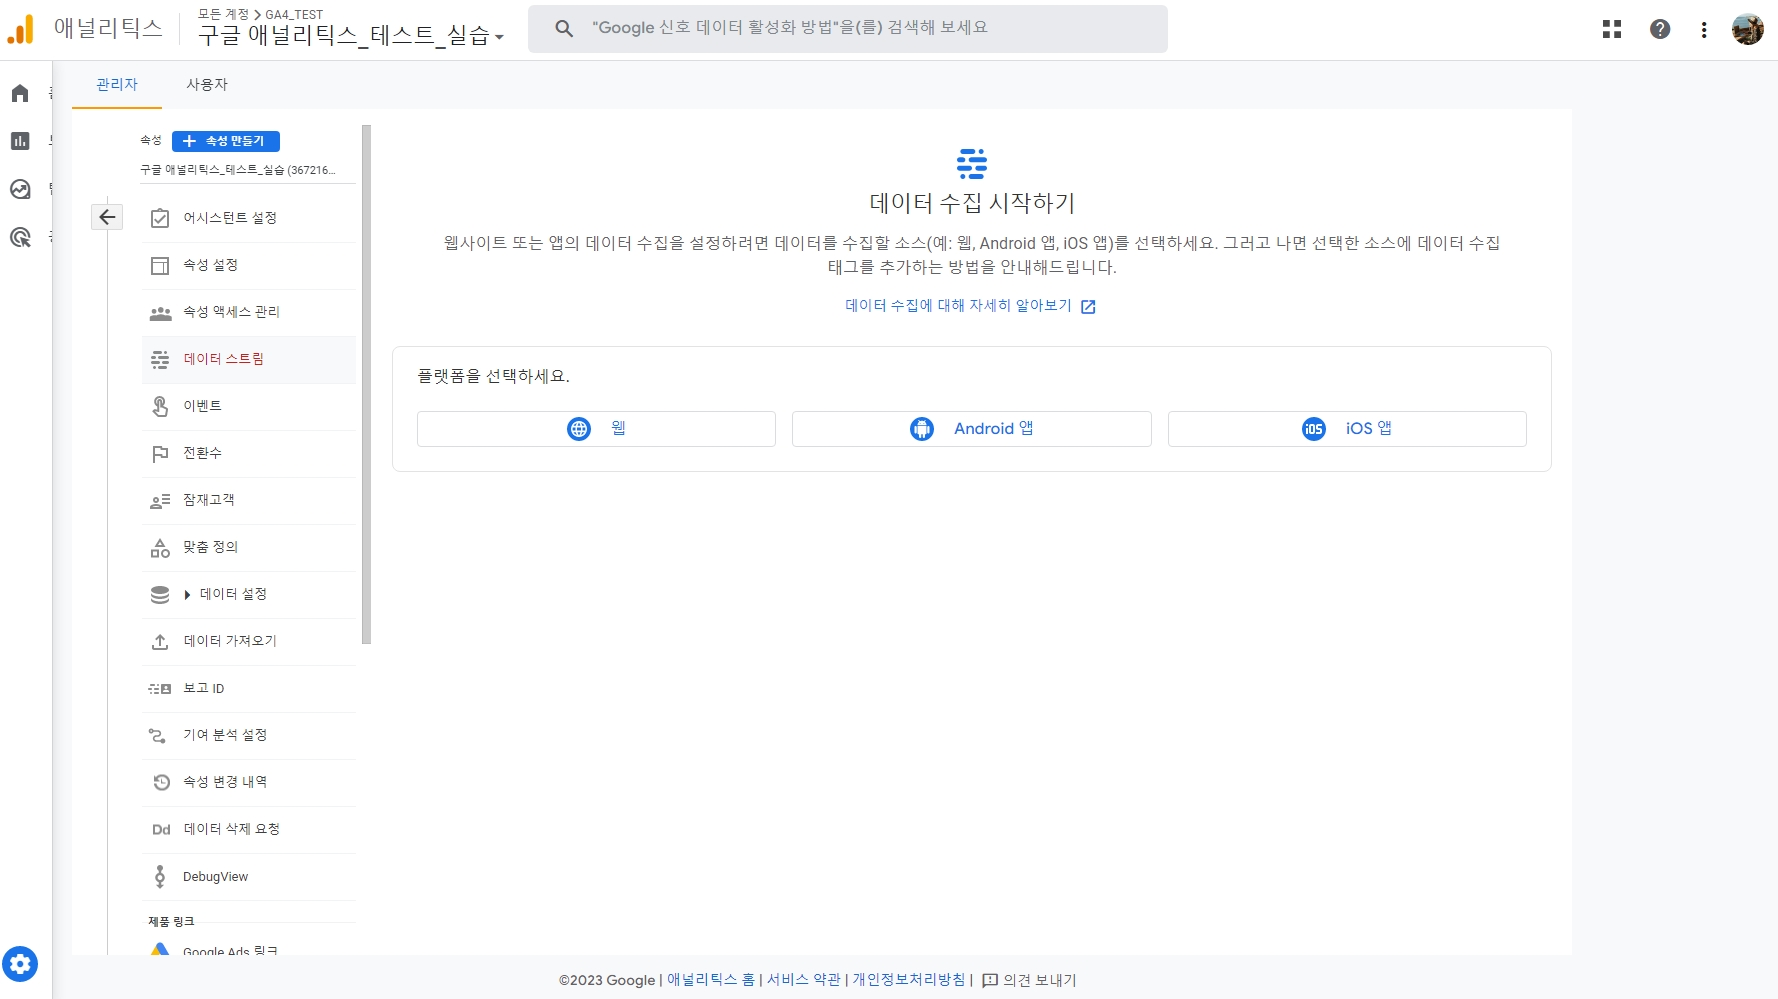Click the 전환수 flag icon
This screenshot has height=999, width=1778.
pyautogui.click(x=160, y=454)
